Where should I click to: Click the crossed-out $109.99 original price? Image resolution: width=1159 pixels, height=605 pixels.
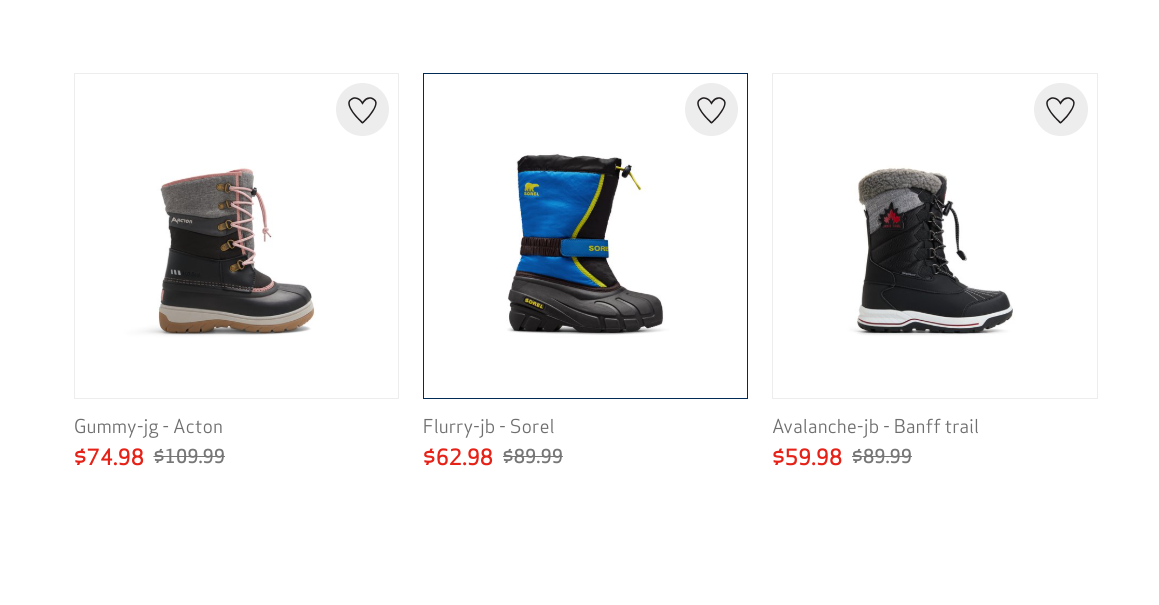[189, 456]
